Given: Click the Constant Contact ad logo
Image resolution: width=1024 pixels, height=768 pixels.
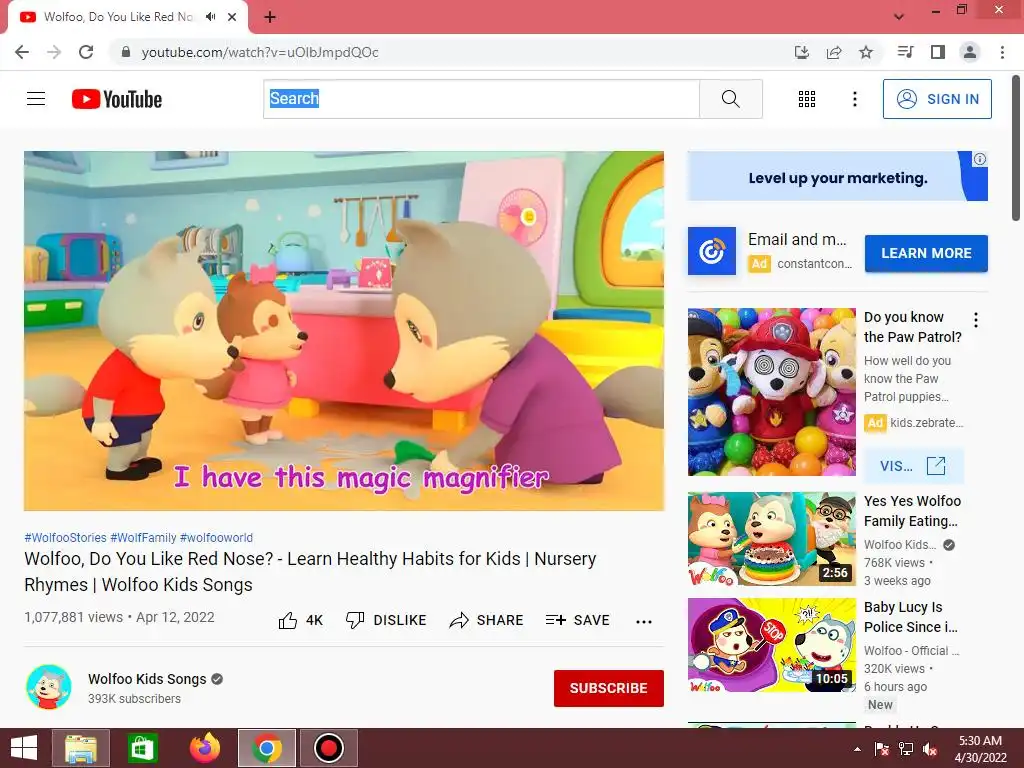Looking at the screenshot, I should coord(712,251).
